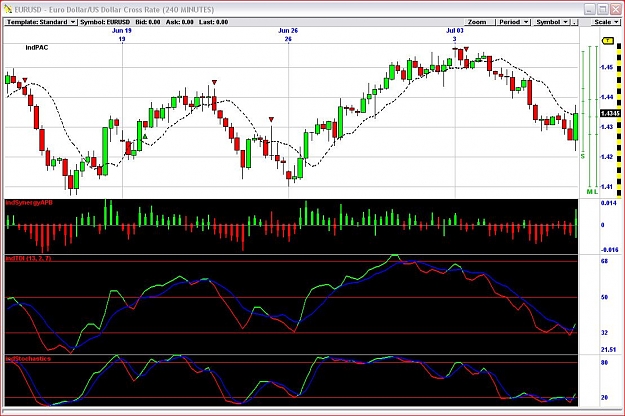Click the Symbol: EURUSD text in toolbar

point(105,22)
